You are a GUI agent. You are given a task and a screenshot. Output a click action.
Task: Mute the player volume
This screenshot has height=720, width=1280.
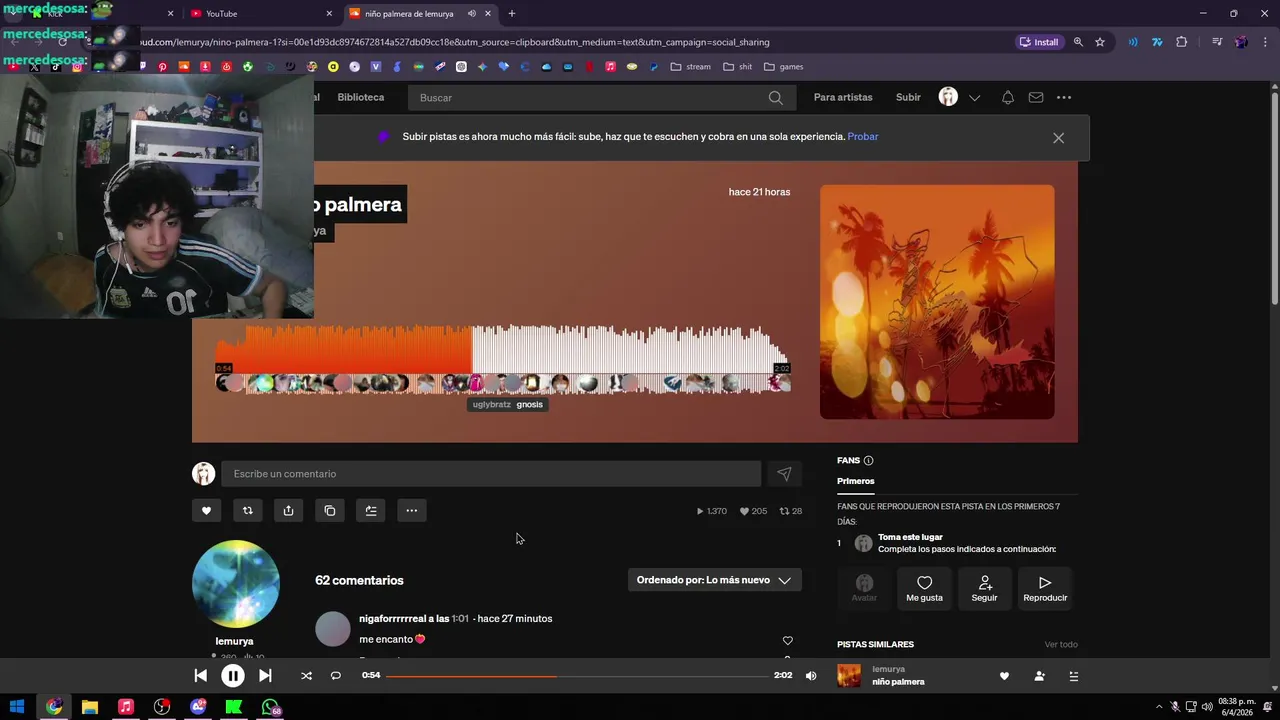click(811, 676)
